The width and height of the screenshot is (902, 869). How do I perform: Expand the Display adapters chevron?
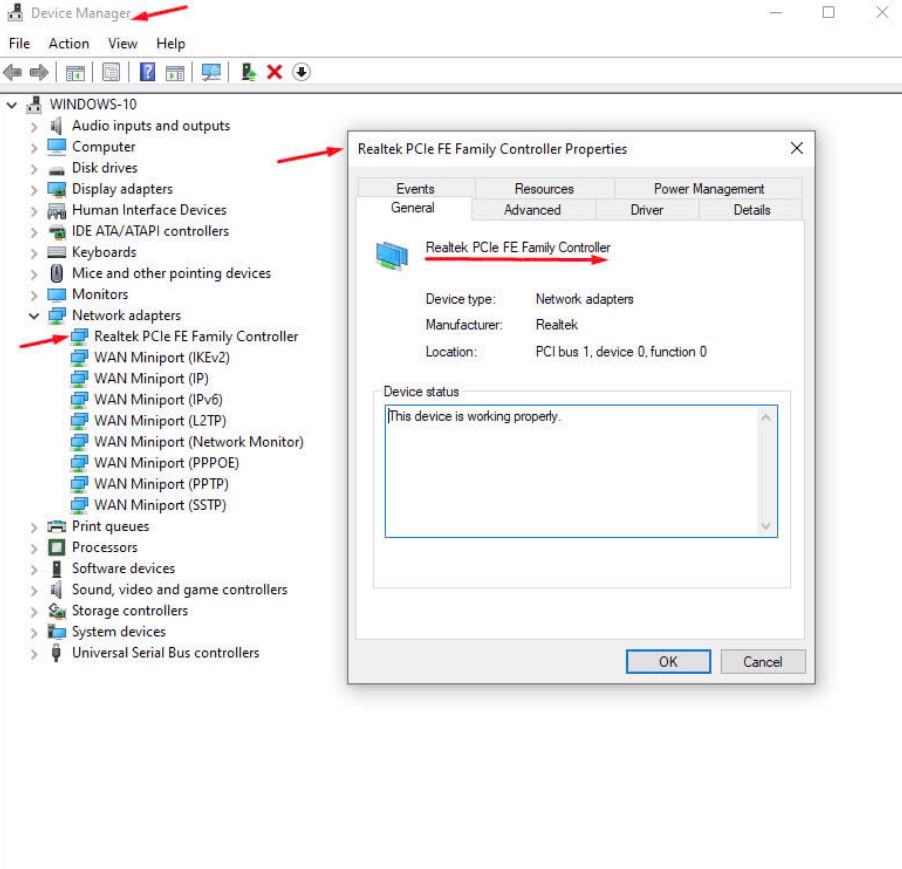click(34, 190)
